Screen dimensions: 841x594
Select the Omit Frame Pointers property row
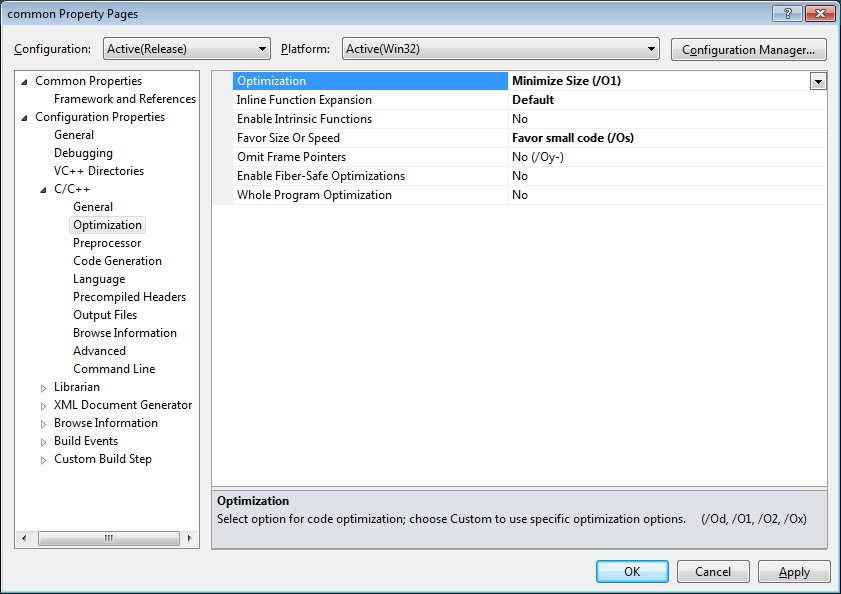coord(291,157)
